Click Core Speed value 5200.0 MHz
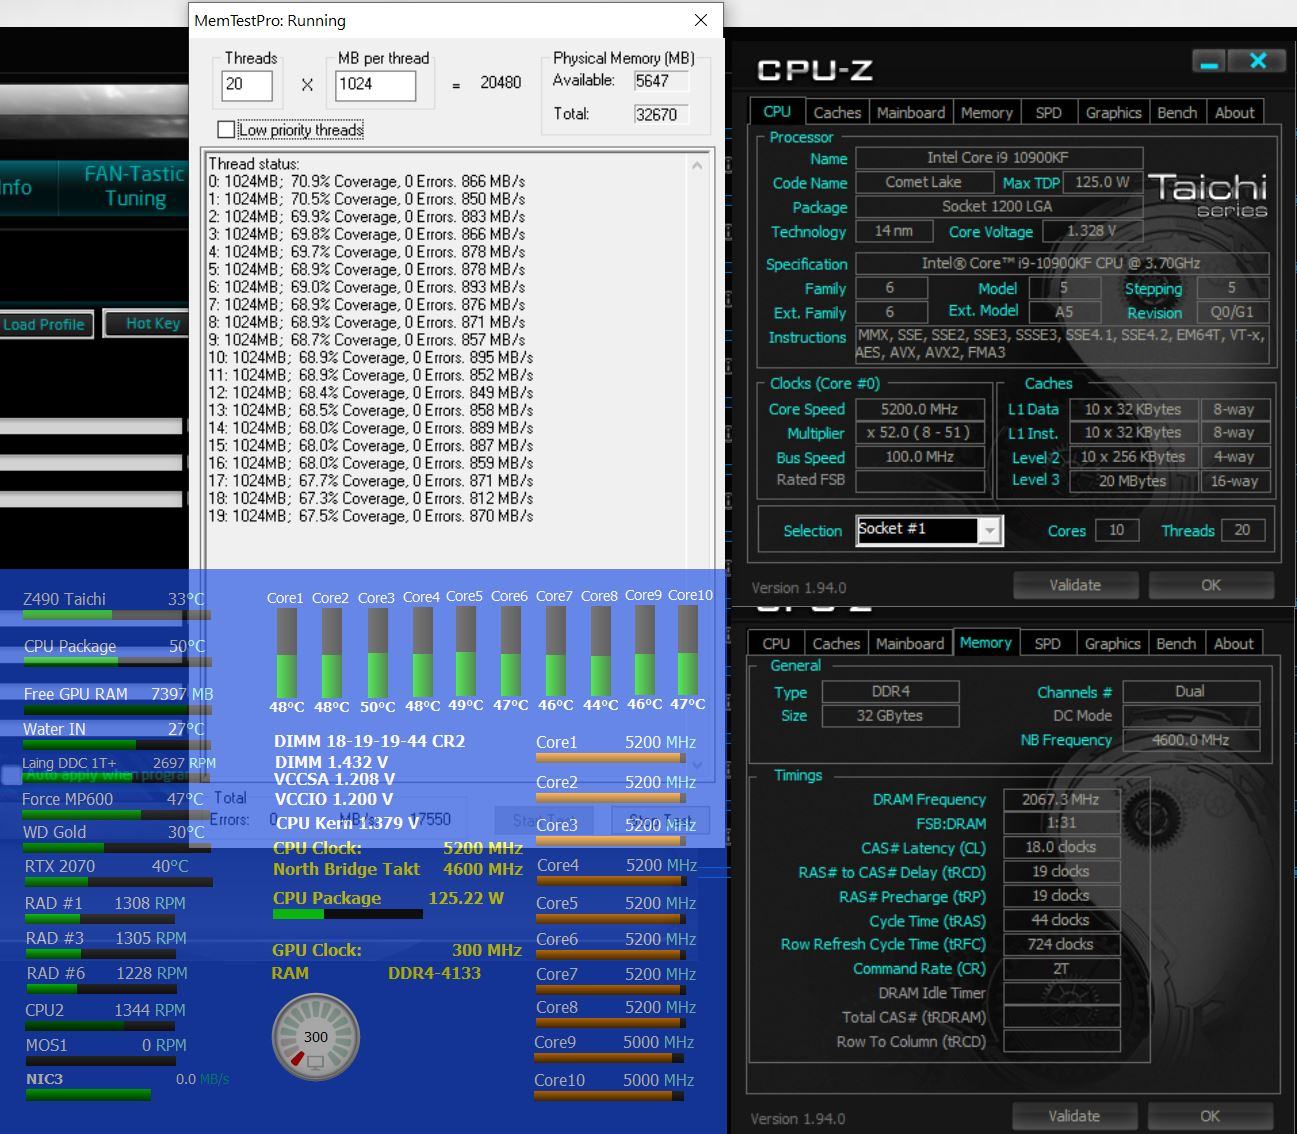This screenshot has width=1297, height=1134. tap(920, 409)
